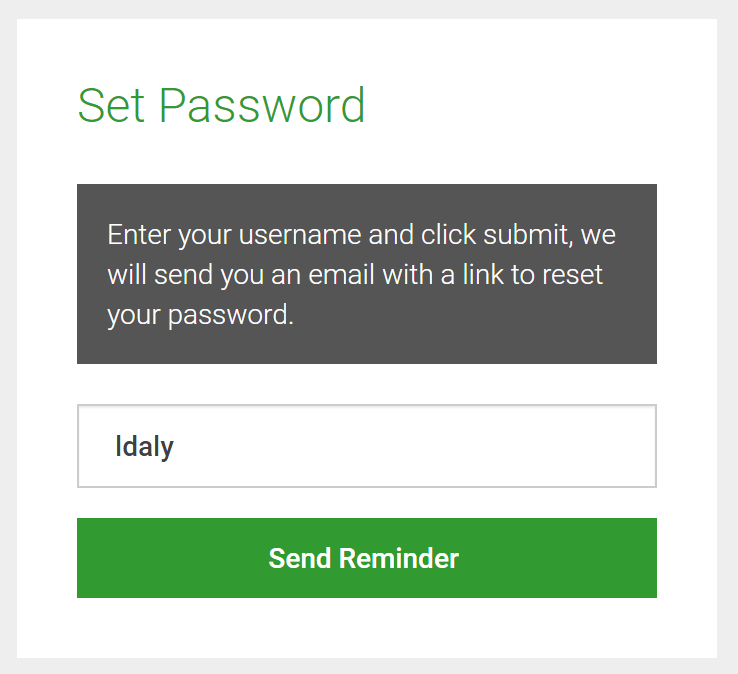This screenshot has width=738, height=674.
Task: Submit the password reset with green button
Action: [x=367, y=558]
